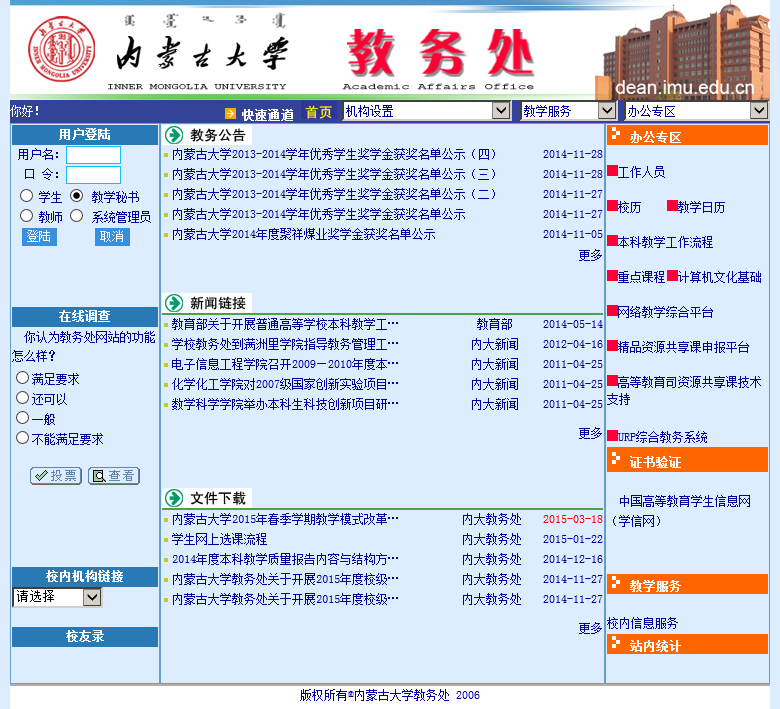Open news 电子信息工程学院召开2009-2010年度本…
This screenshot has width=780, height=709.
(x=285, y=364)
